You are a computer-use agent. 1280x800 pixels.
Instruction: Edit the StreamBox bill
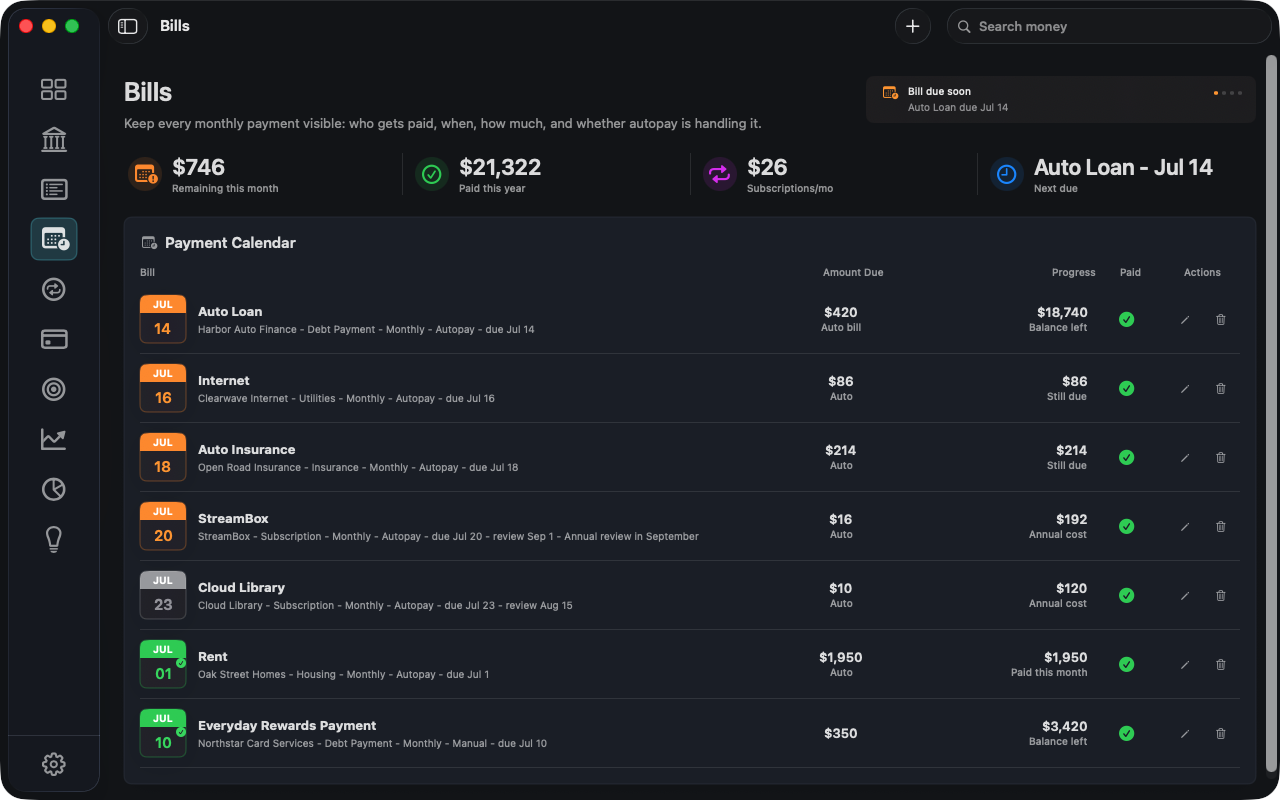tap(1185, 527)
